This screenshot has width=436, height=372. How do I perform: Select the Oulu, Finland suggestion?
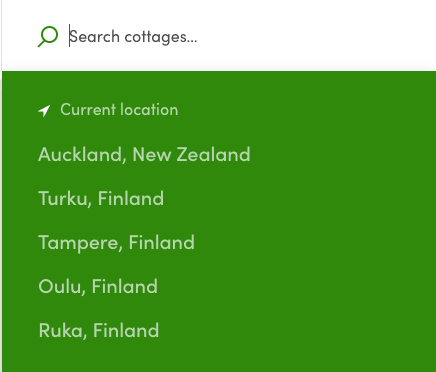click(98, 286)
